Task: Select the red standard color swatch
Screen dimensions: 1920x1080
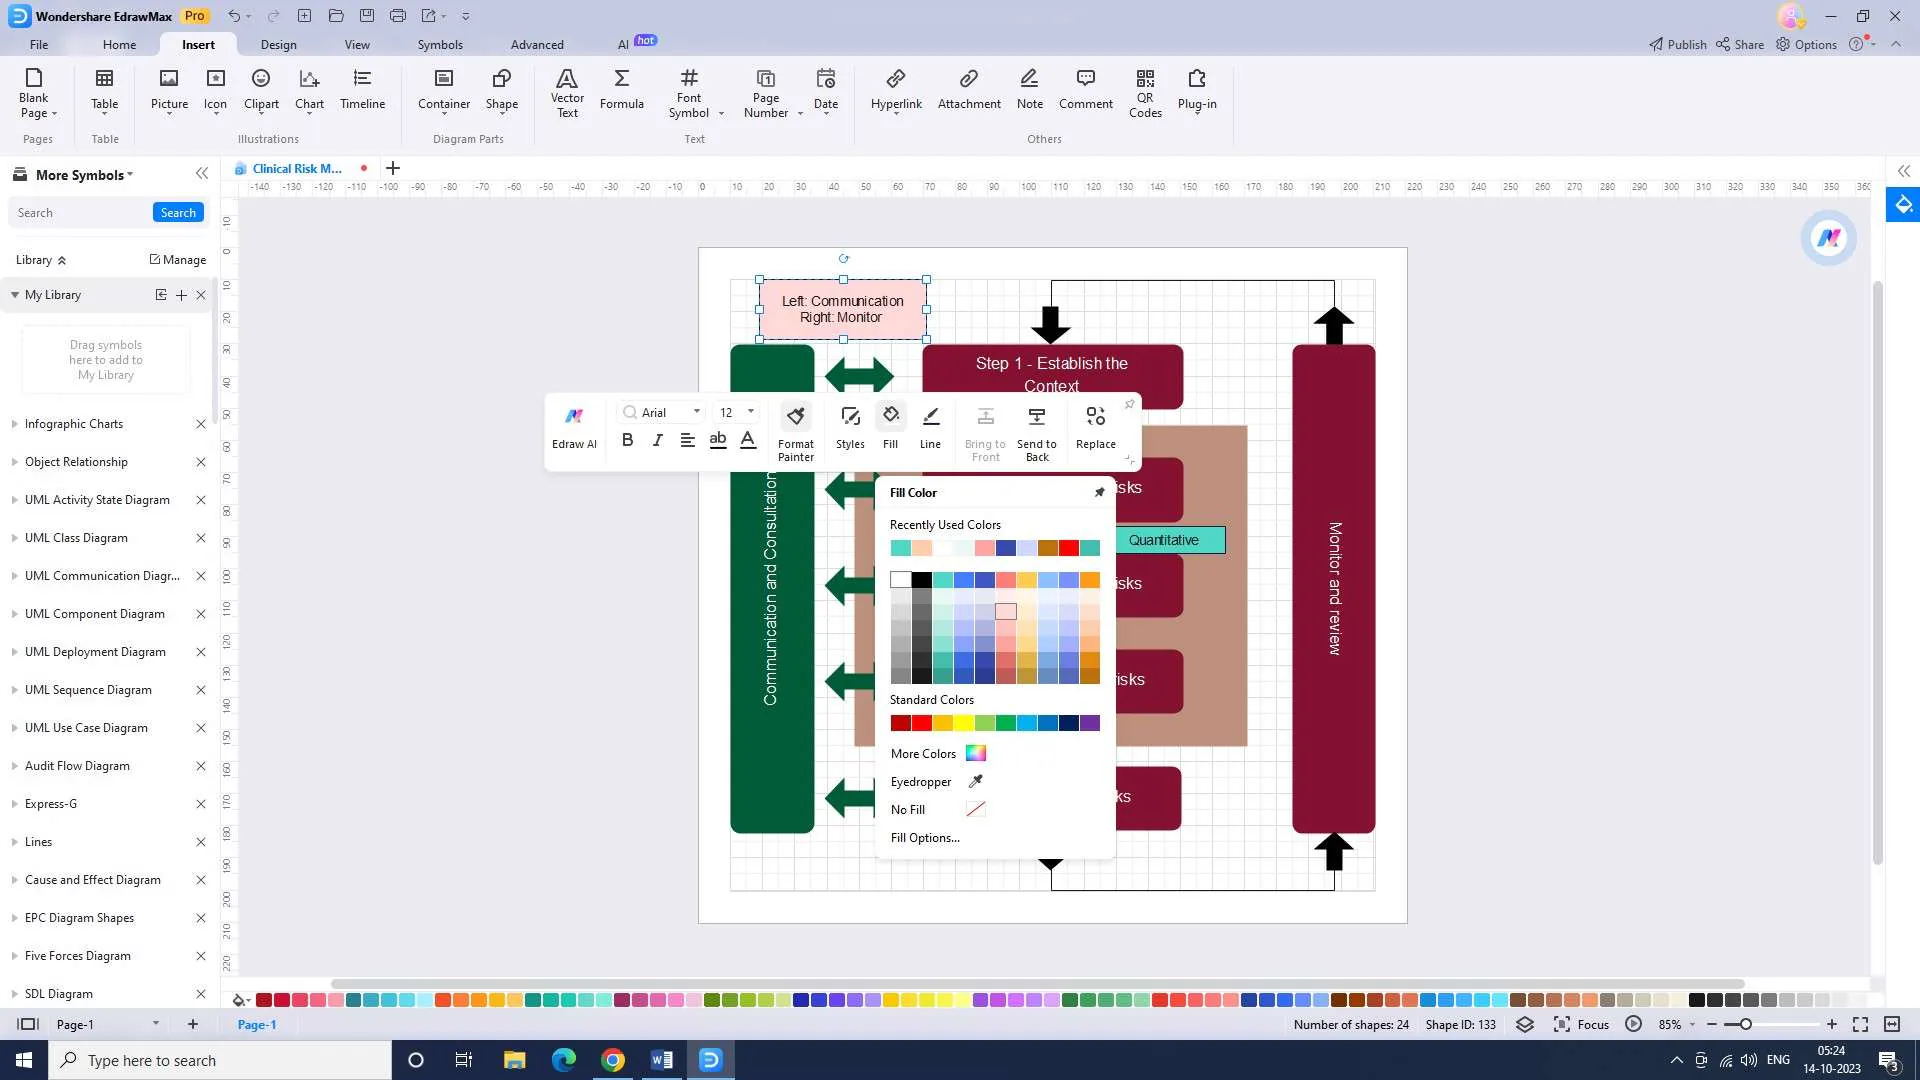Action: 920,723
